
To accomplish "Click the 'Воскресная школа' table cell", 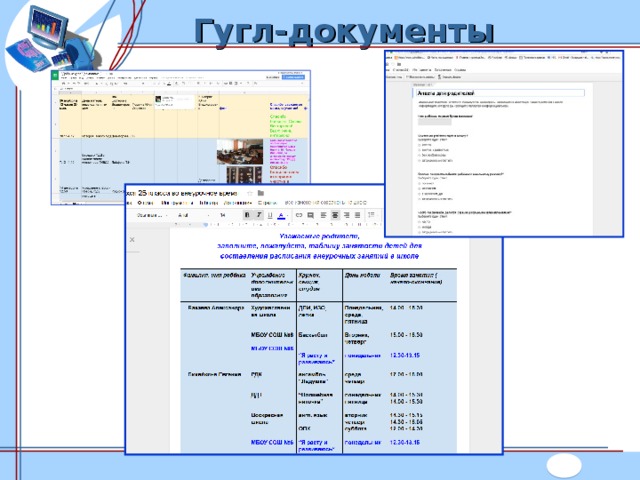I will coord(267,419).
